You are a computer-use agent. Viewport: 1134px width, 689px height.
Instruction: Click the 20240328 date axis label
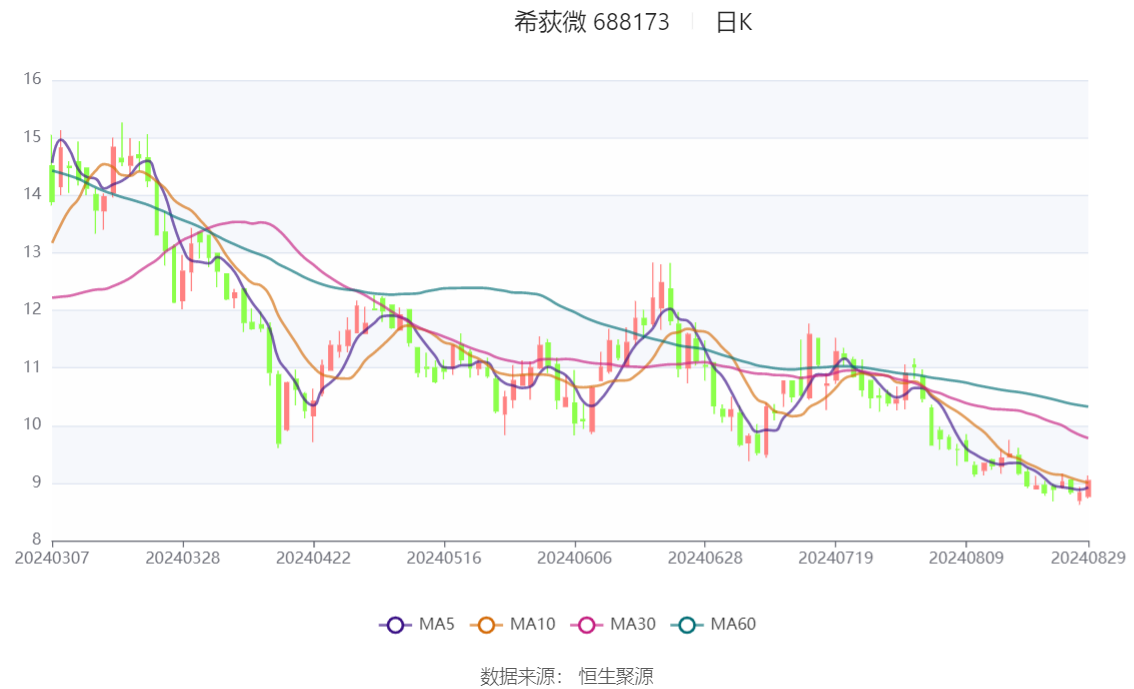click(x=183, y=558)
